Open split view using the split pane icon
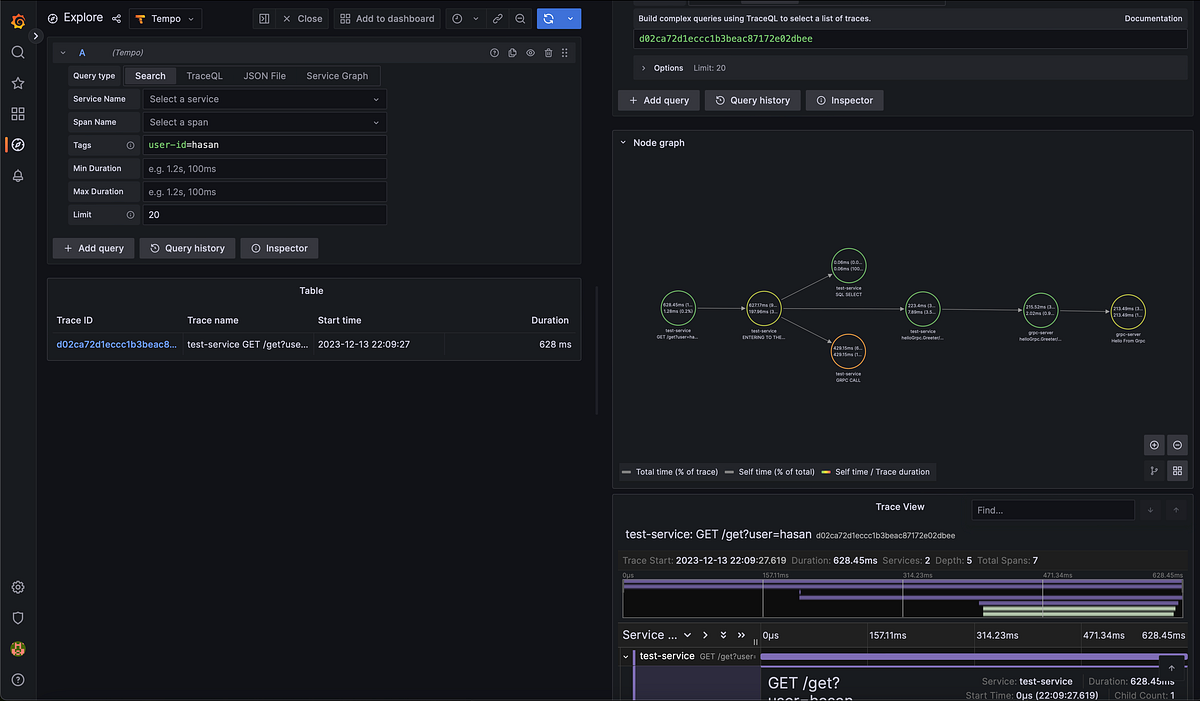This screenshot has height=701, width=1200. click(265, 18)
